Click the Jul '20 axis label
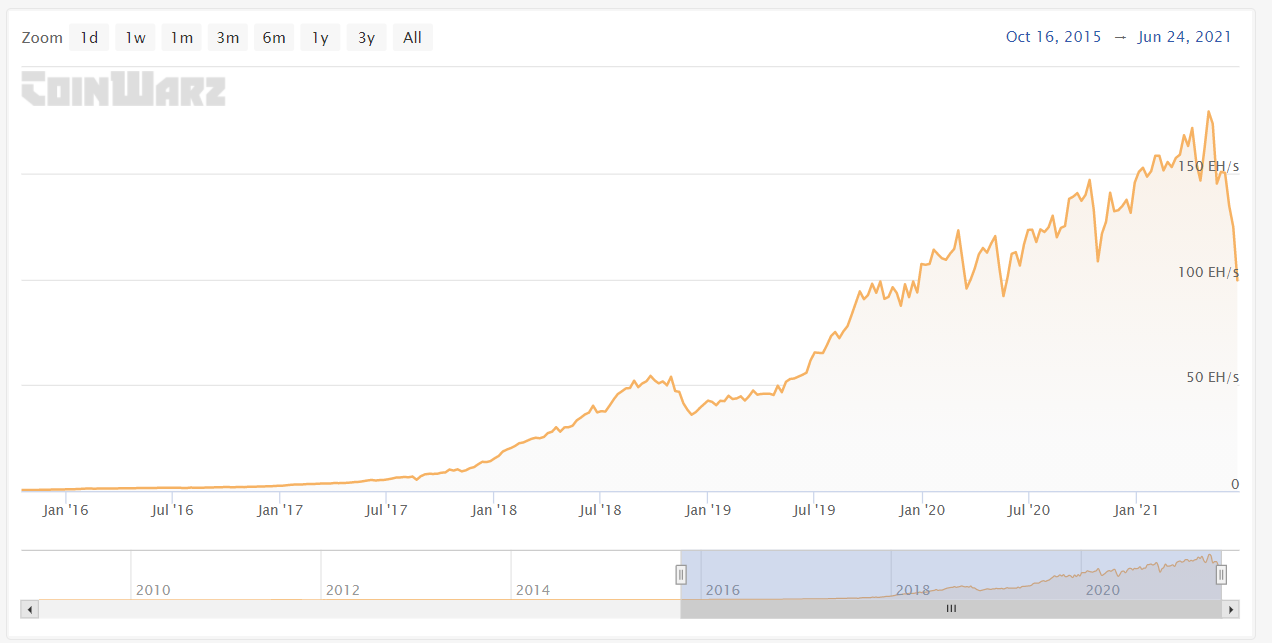1272x643 pixels. click(x=1029, y=510)
